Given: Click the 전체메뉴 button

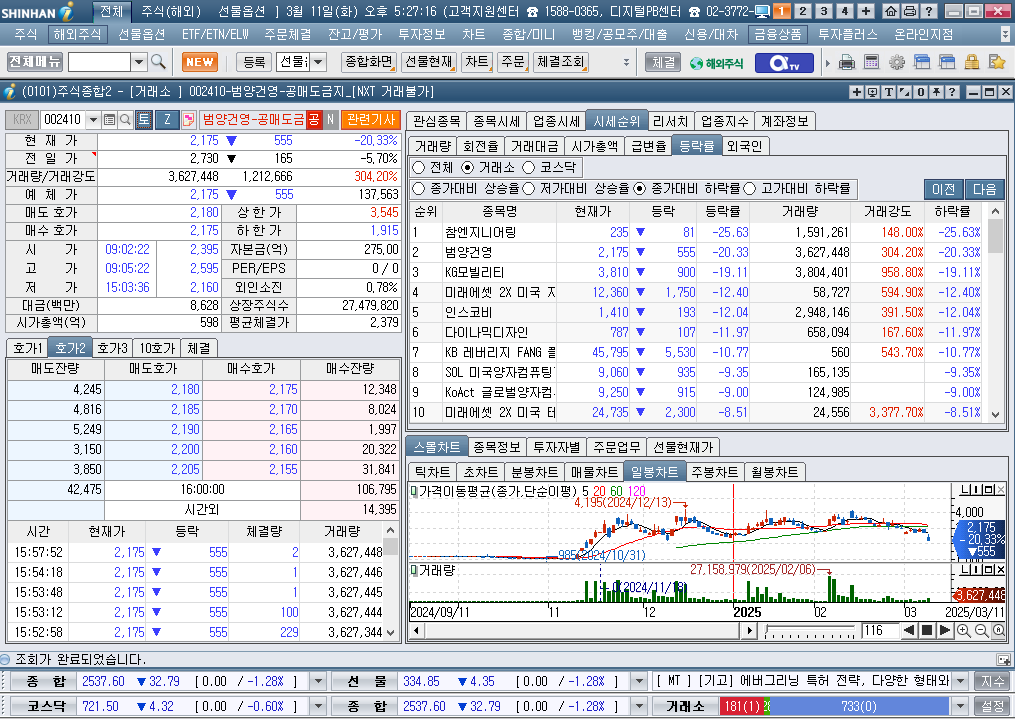Looking at the screenshot, I should 35,62.
